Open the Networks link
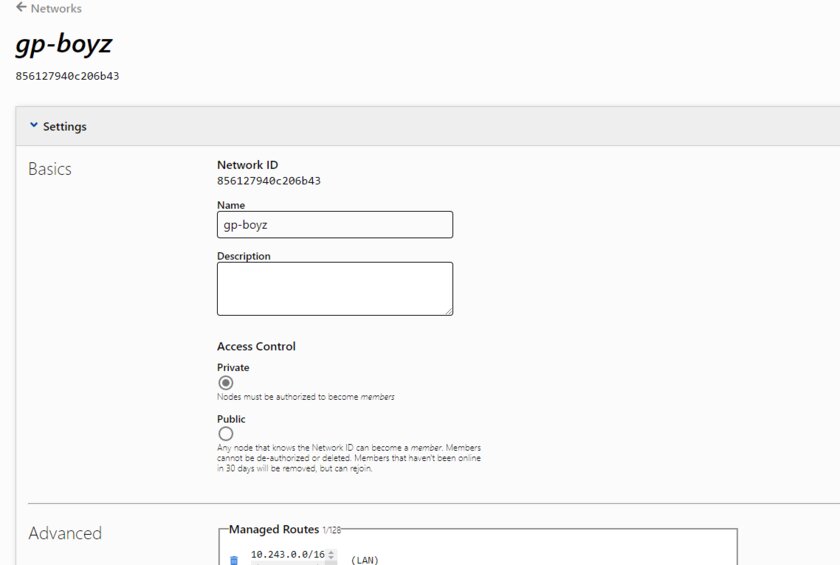Screen dimensions: 840x565 point(56,9)
